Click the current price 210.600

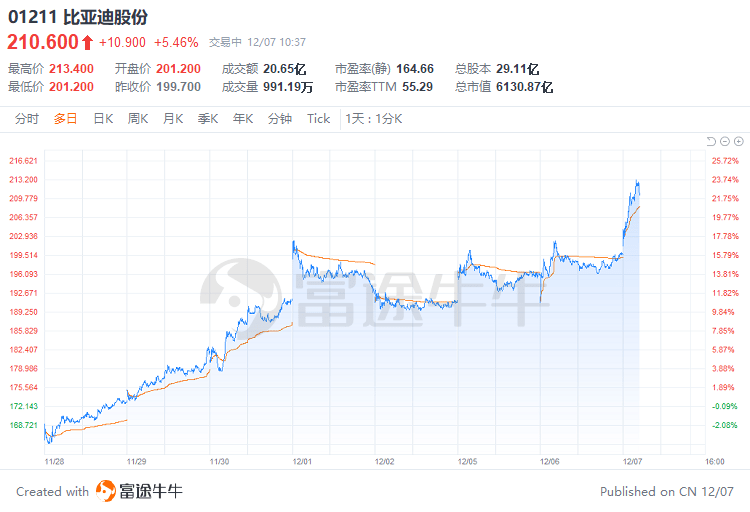pos(43,42)
